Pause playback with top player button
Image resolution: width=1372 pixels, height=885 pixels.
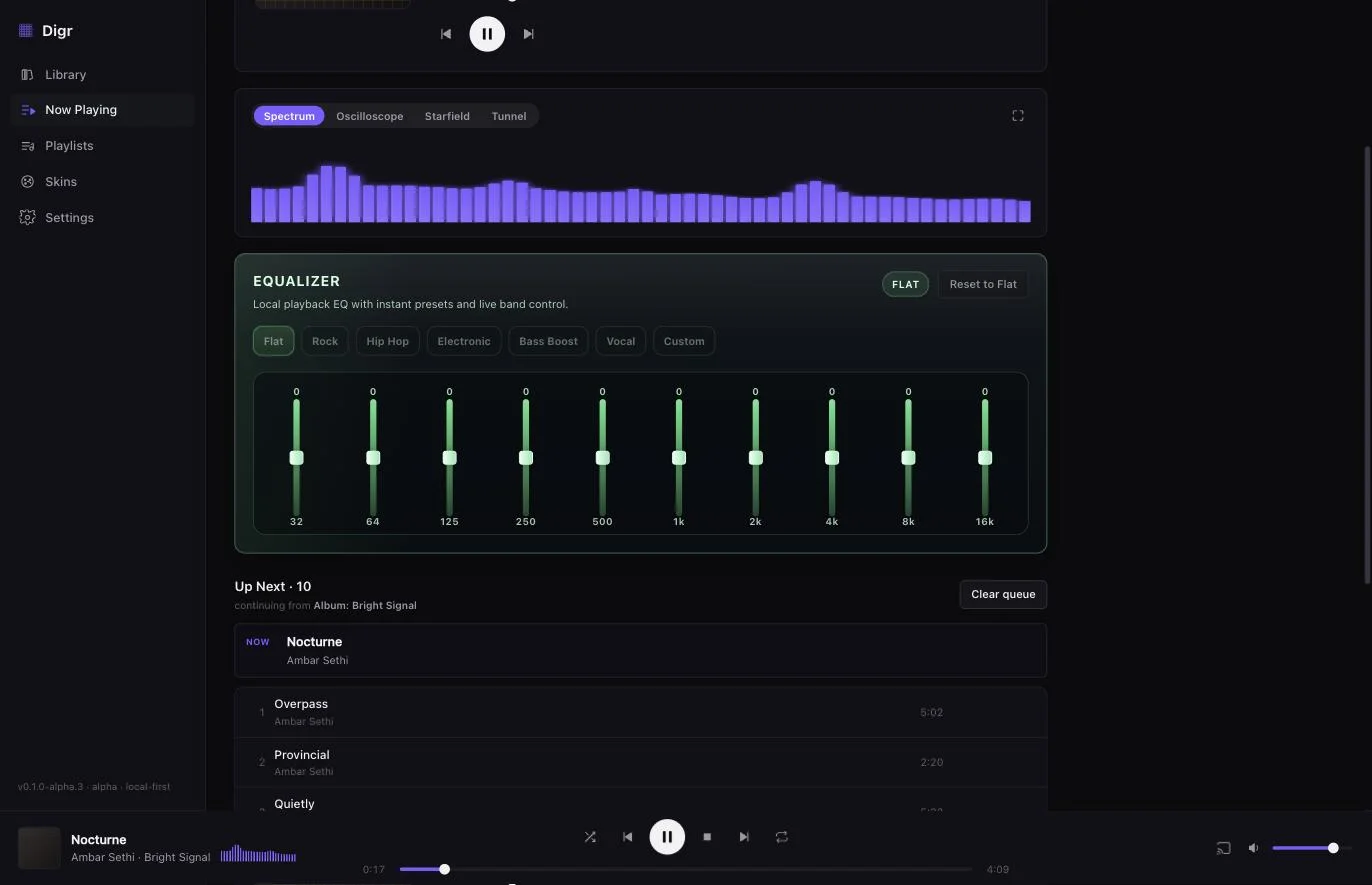click(x=487, y=34)
